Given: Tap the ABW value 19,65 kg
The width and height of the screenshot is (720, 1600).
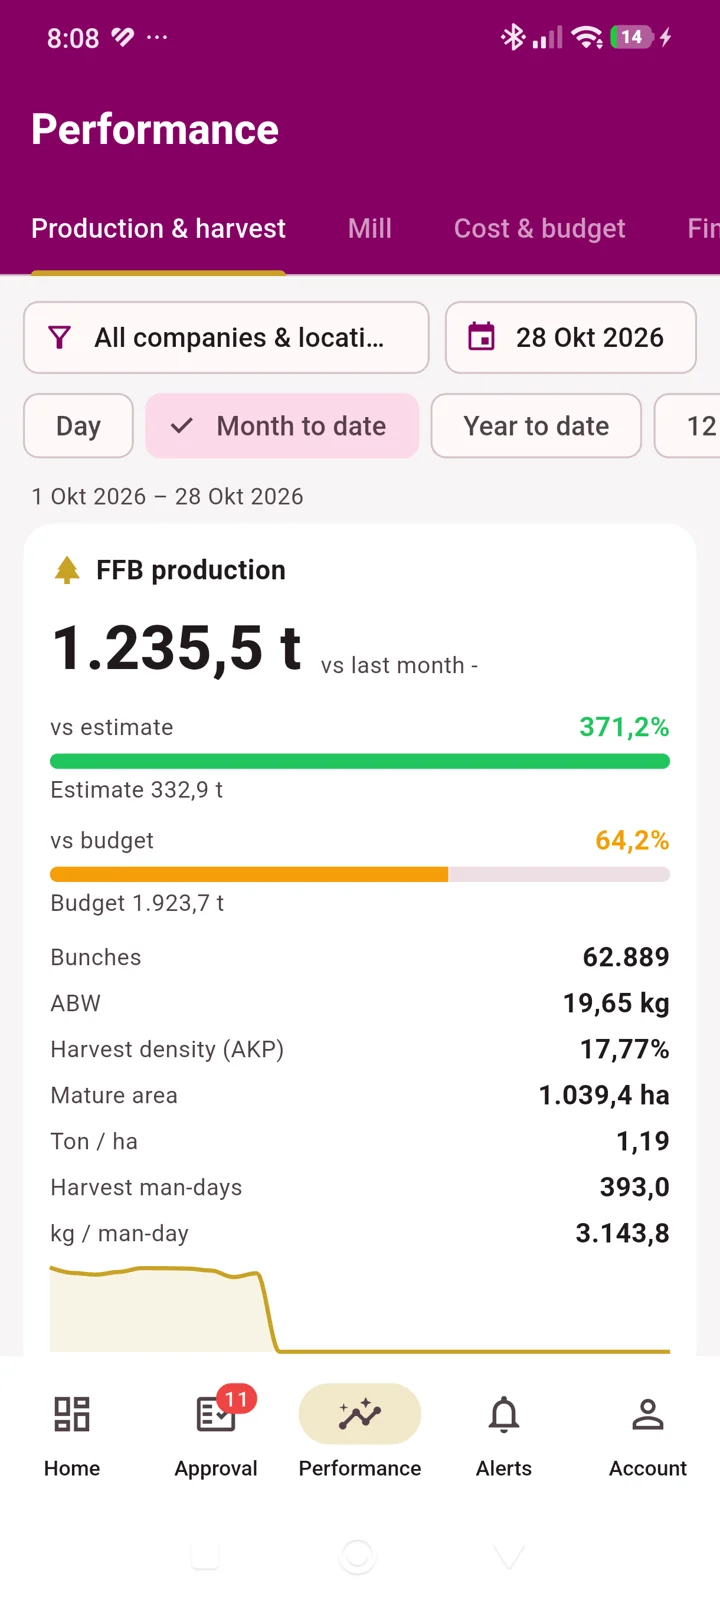Looking at the screenshot, I should click(616, 1003).
